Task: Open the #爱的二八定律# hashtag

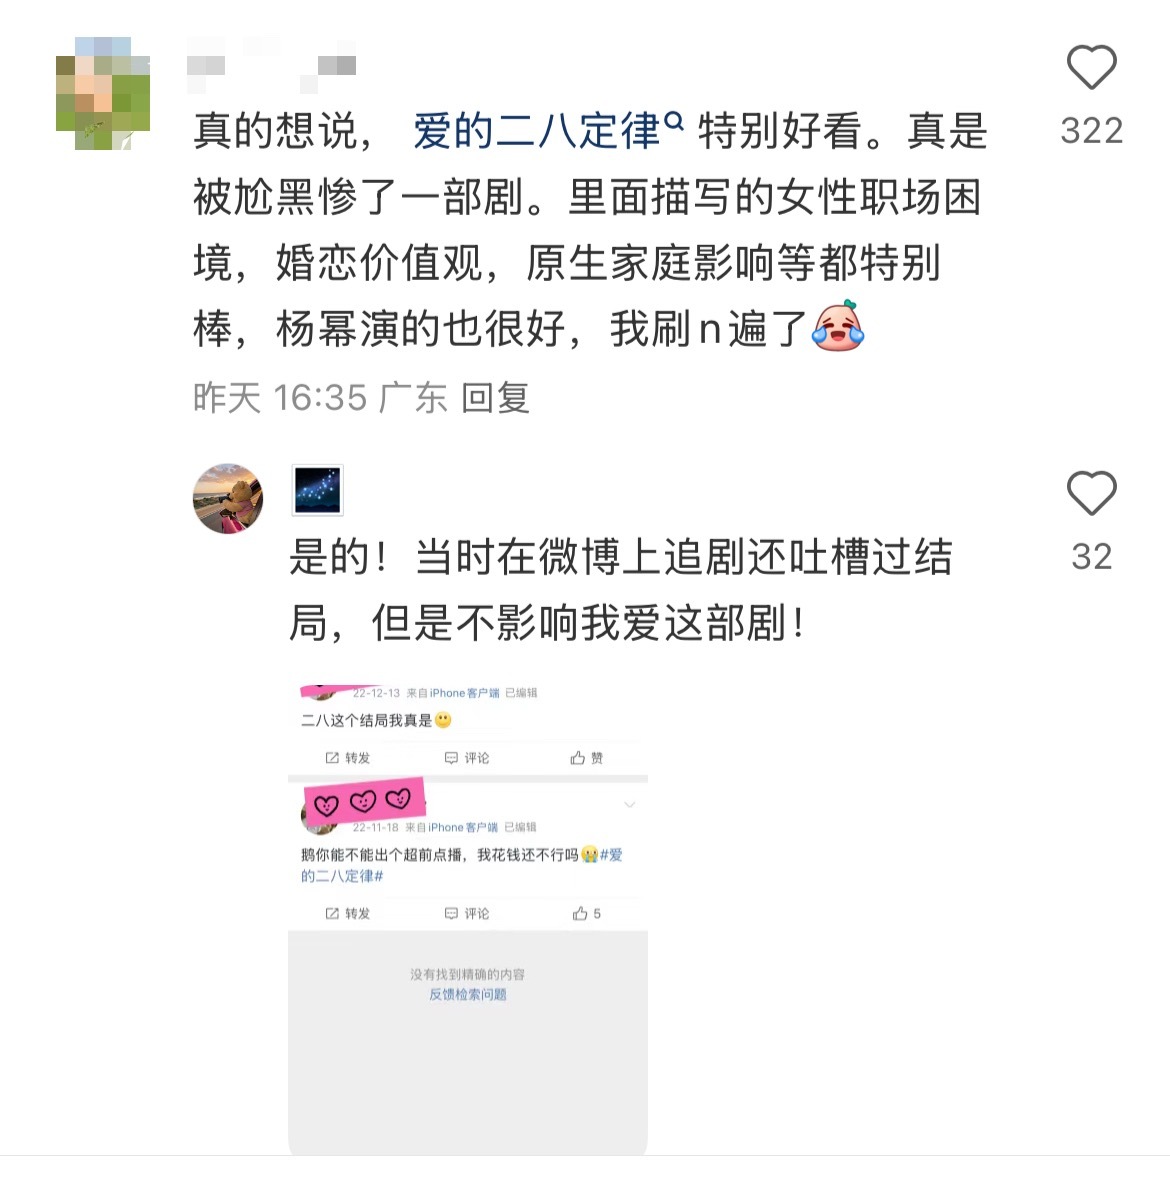Action: click(461, 865)
